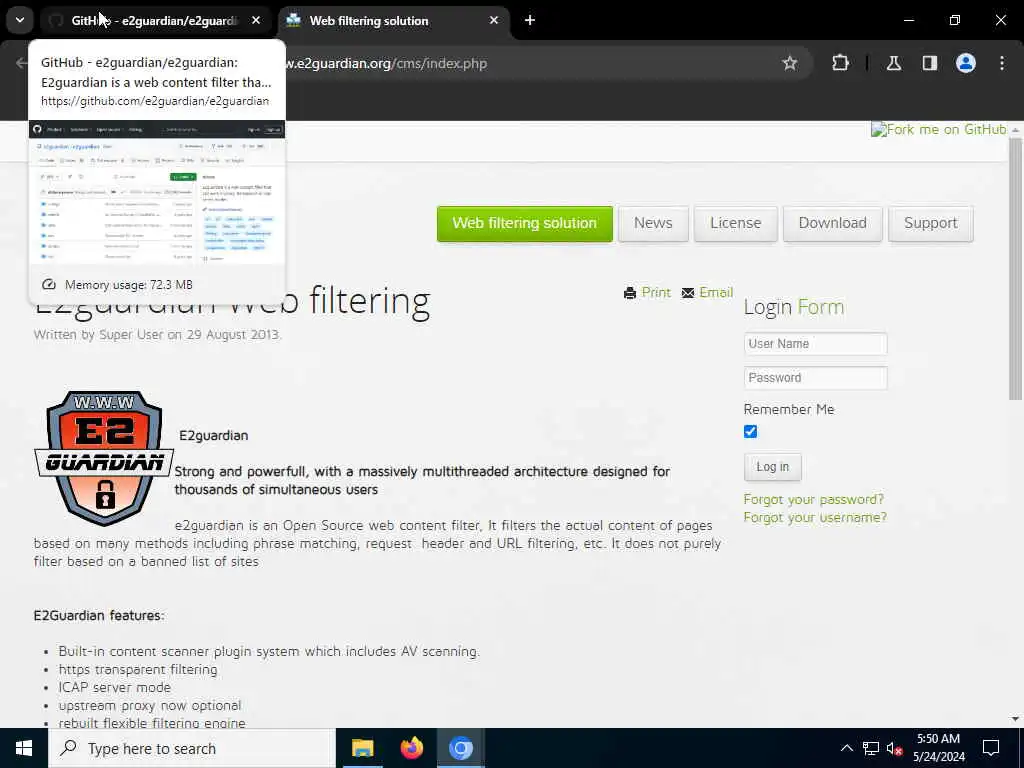Open the Support menu item
The image size is (1024, 768).
(931, 223)
